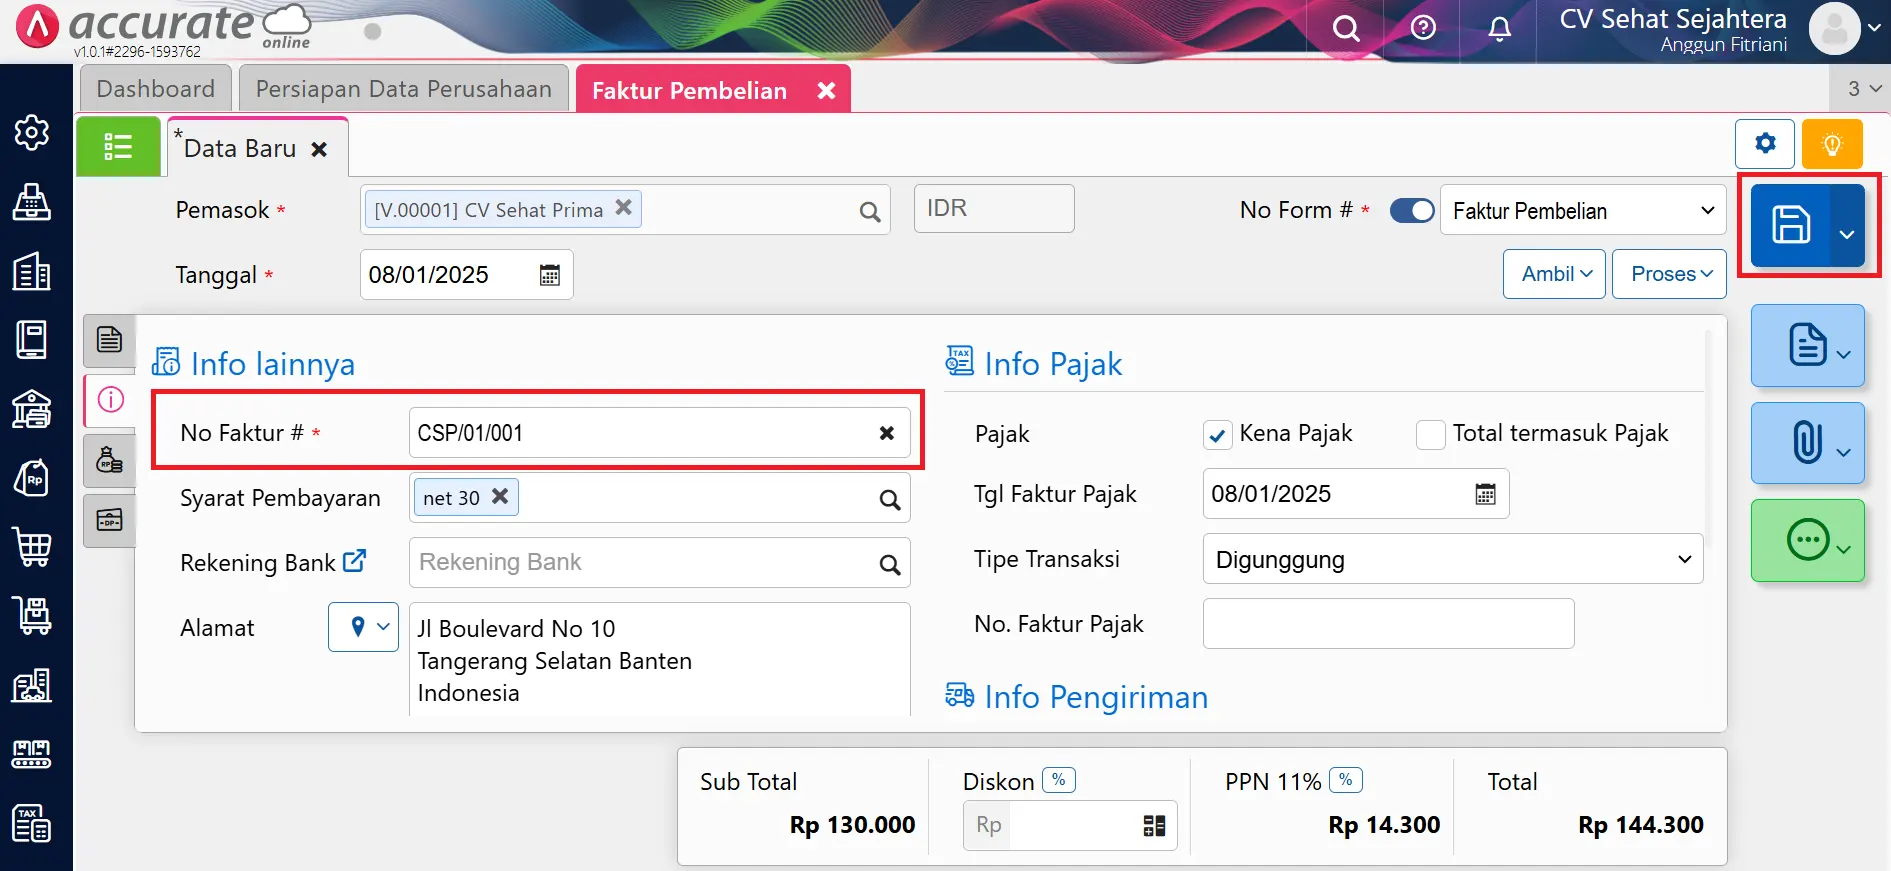Click the search magnifier in top bar
Screen dimensions: 1891x871
click(x=1346, y=28)
